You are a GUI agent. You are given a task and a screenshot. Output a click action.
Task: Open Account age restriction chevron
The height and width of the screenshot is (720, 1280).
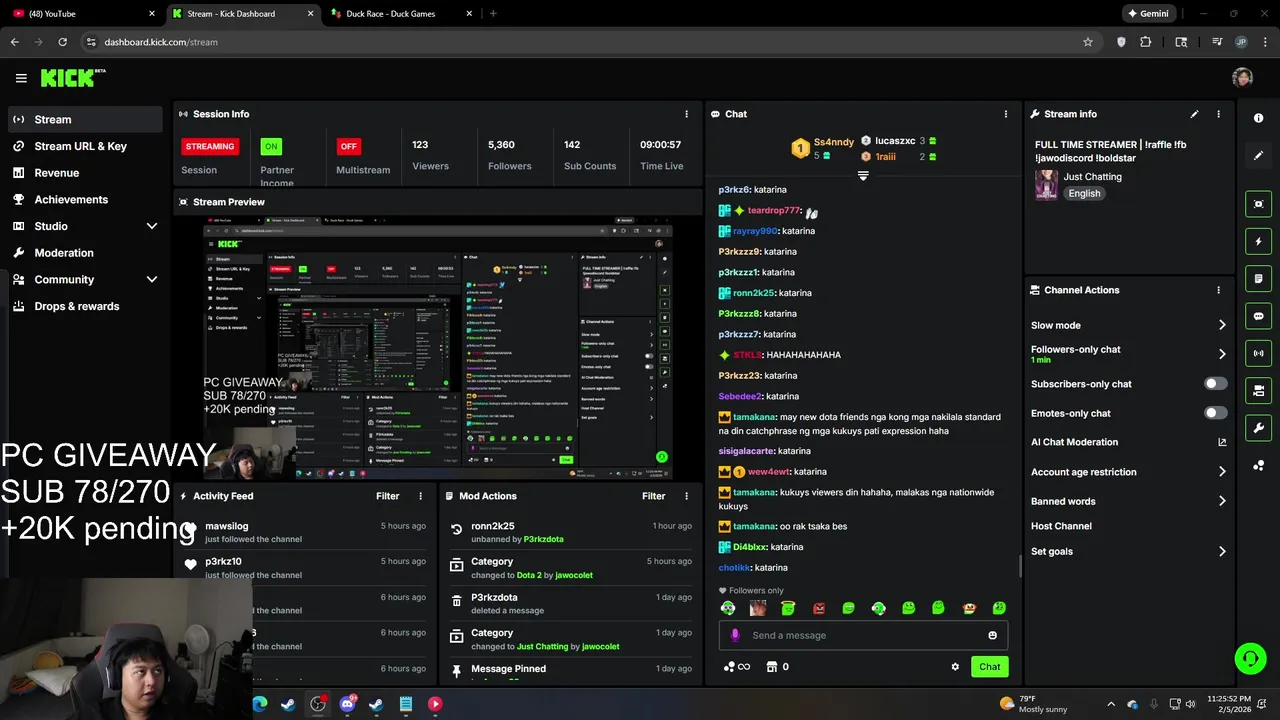(x=1222, y=472)
